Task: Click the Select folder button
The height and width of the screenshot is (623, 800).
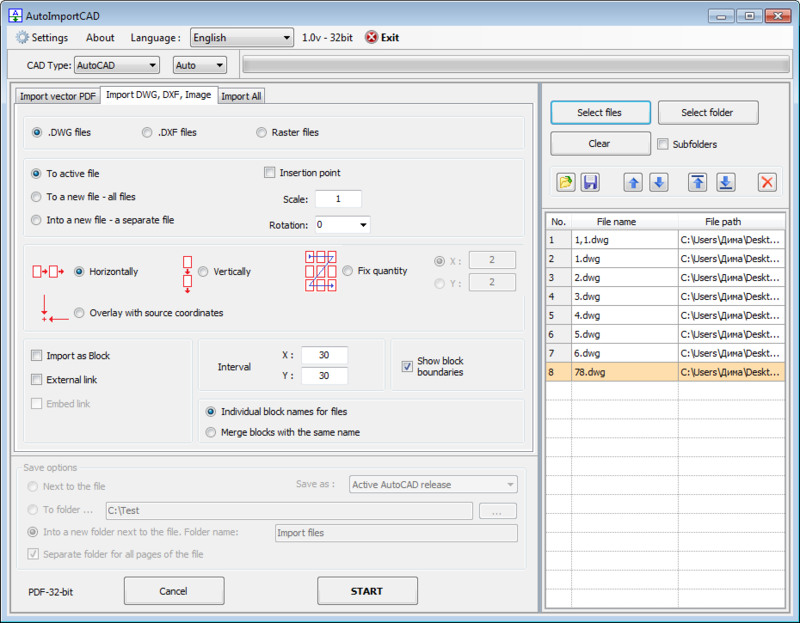Action: (707, 113)
